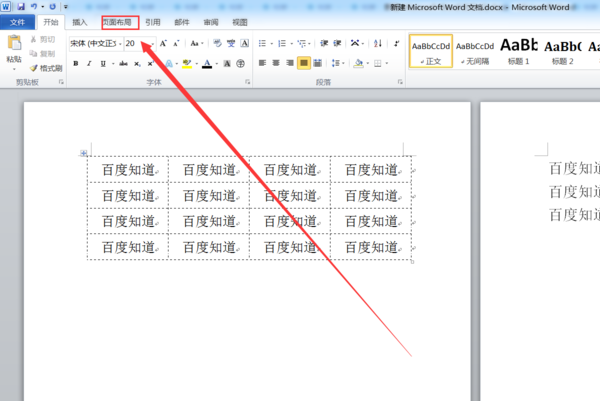The width and height of the screenshot is (600, 401).
Task: Click the Save icon in quick access toolbar
Action: pos(21,7)
